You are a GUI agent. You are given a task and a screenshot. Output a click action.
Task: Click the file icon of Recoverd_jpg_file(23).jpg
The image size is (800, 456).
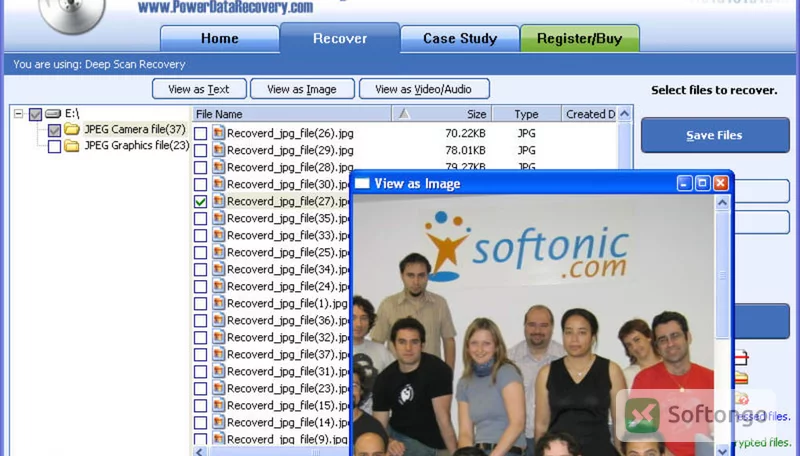(x=218, y=388)
